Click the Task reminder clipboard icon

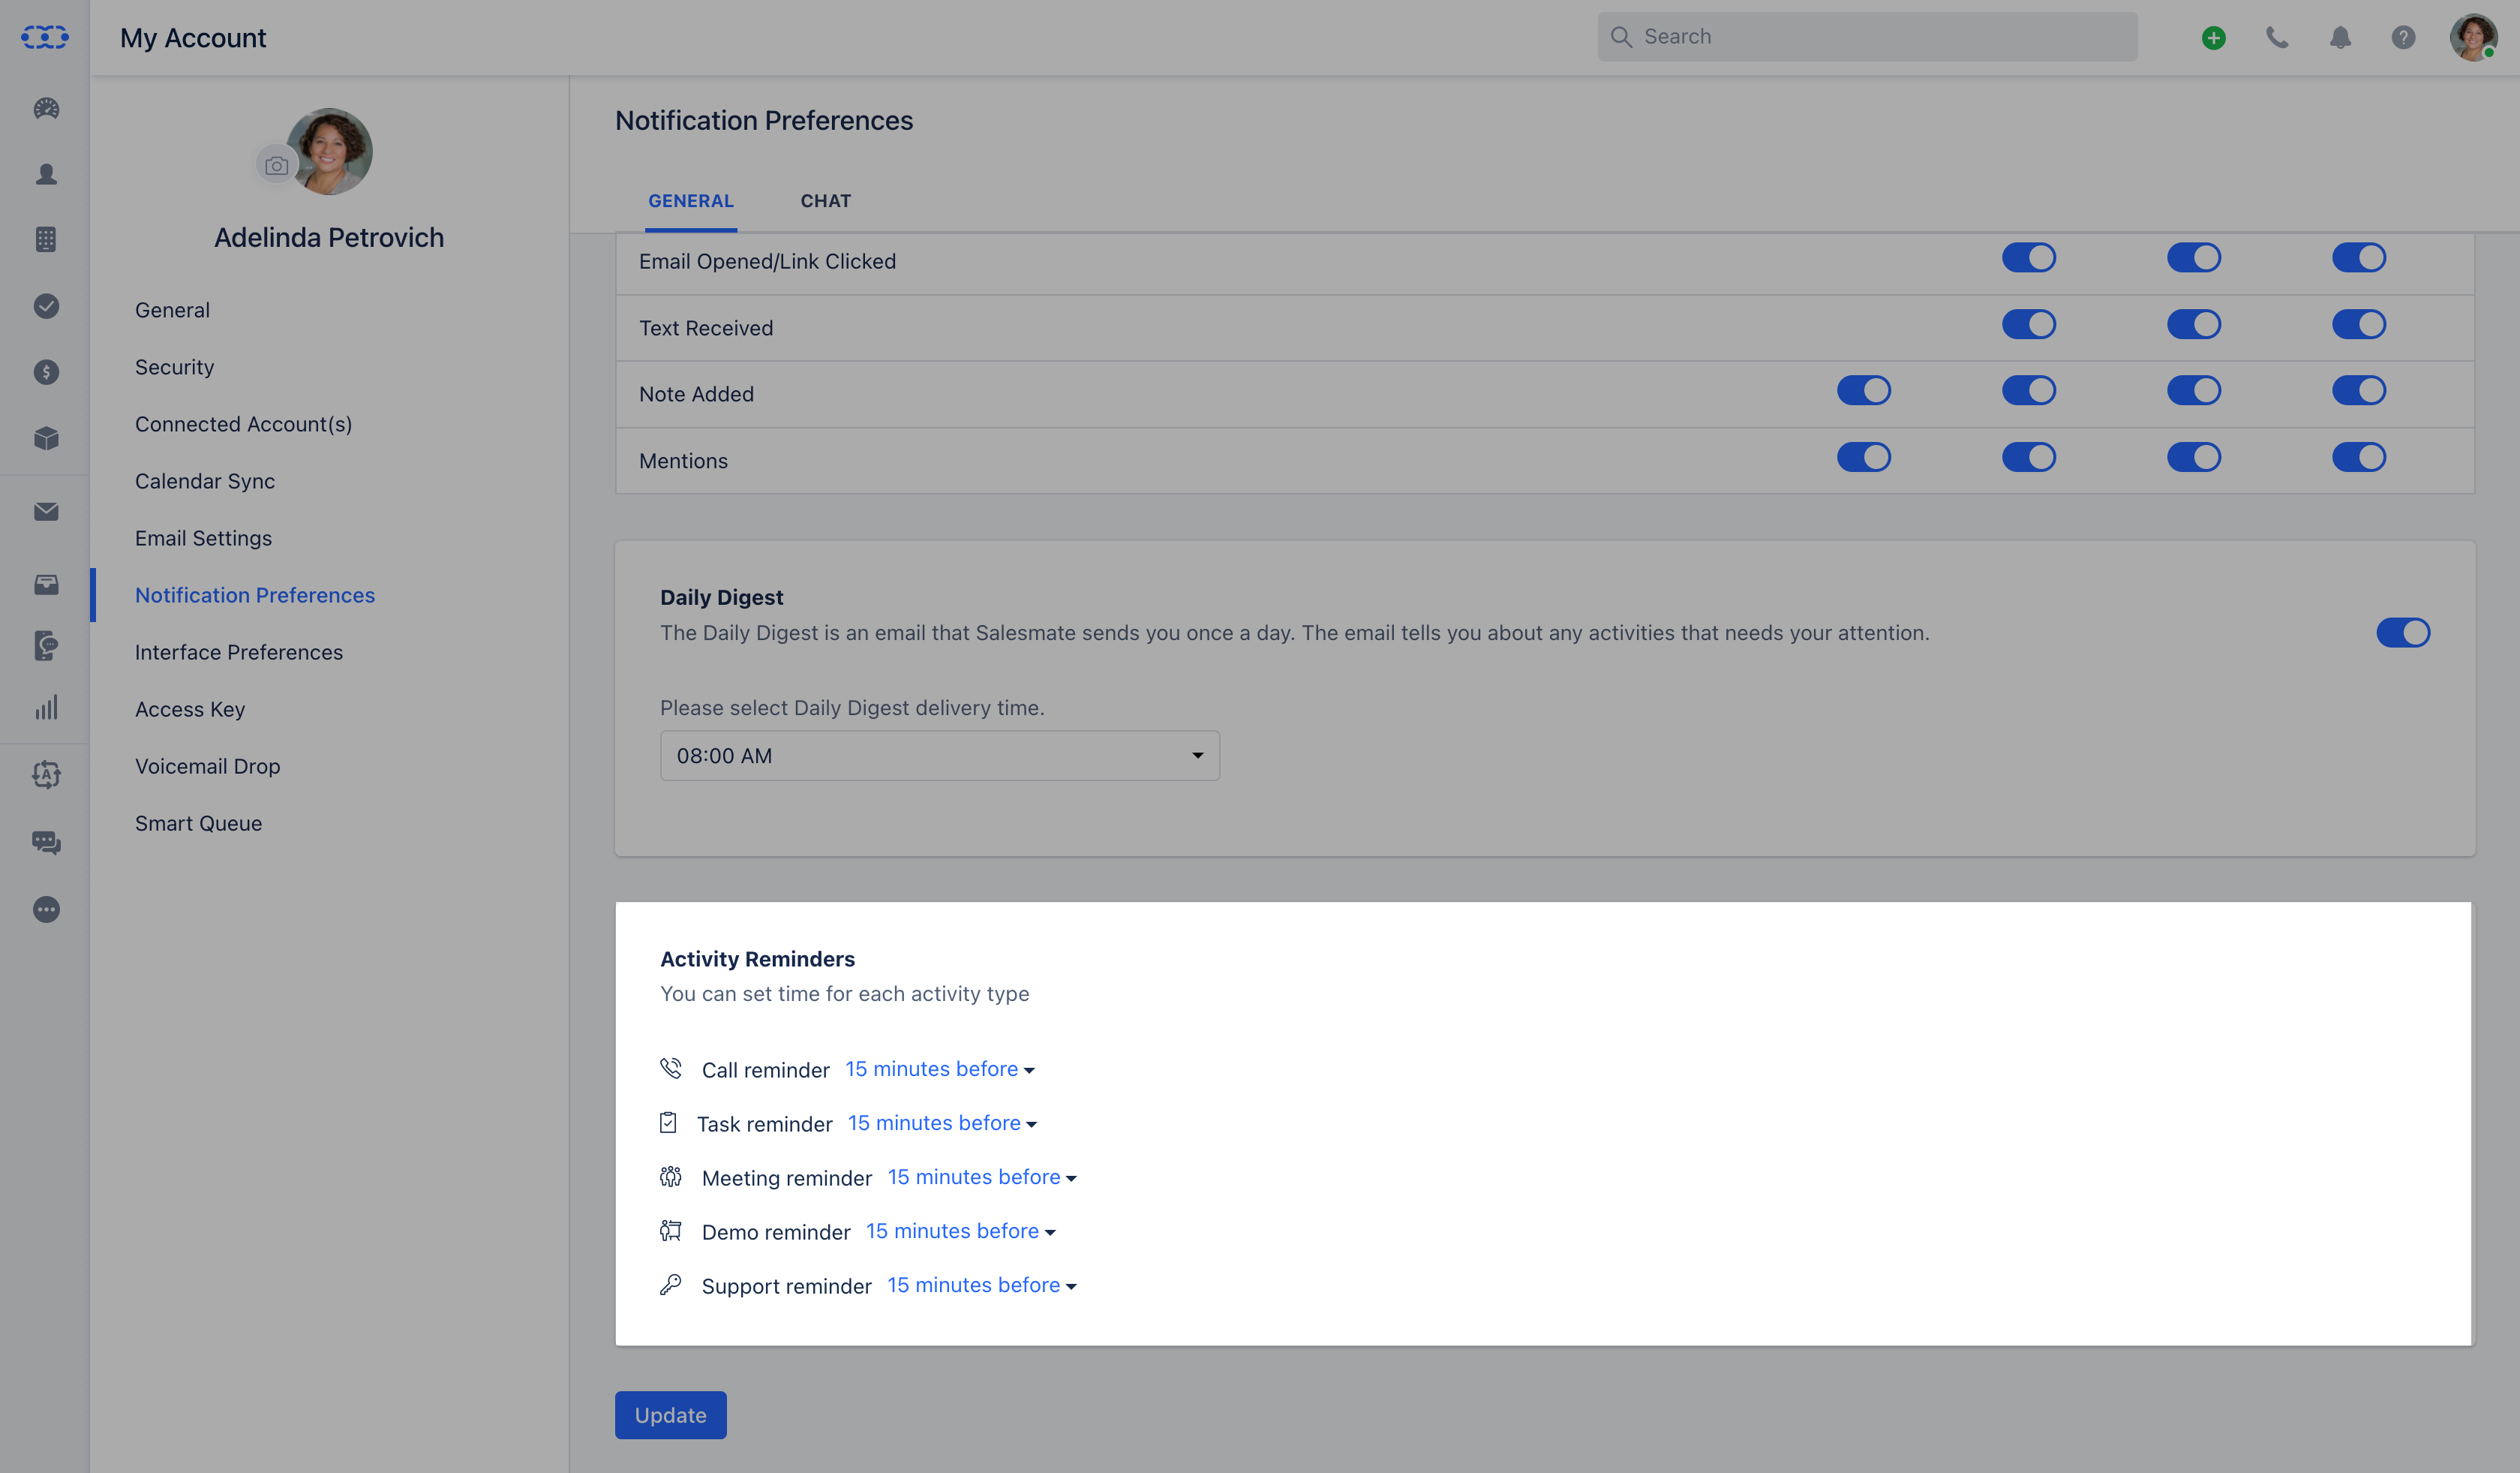pos(668,1122)
